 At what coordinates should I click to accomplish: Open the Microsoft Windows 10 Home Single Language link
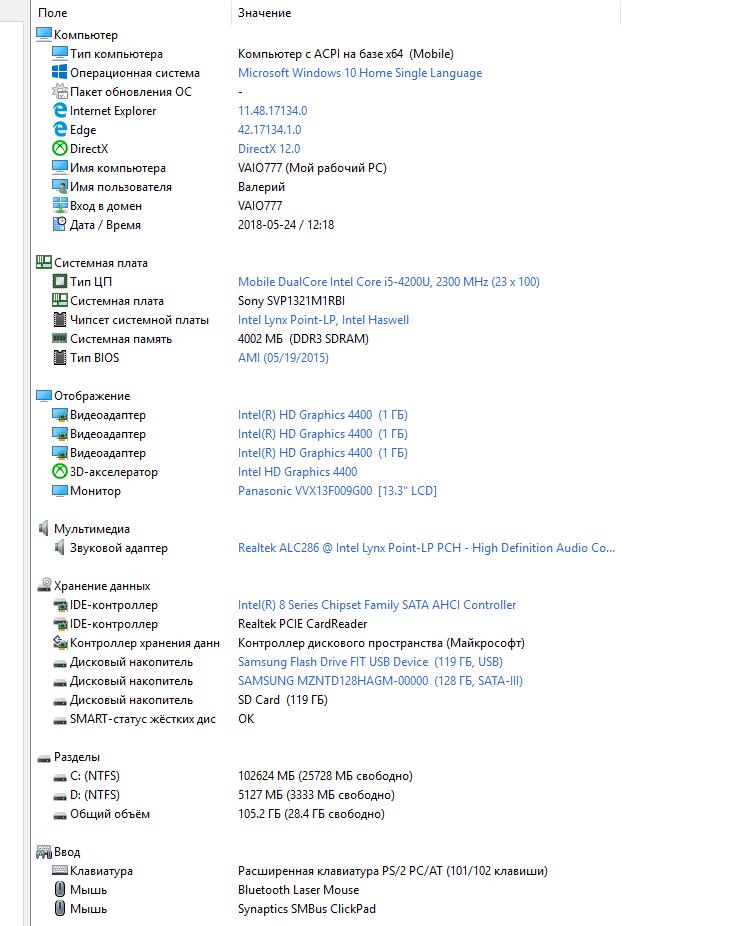pos(360,73)
